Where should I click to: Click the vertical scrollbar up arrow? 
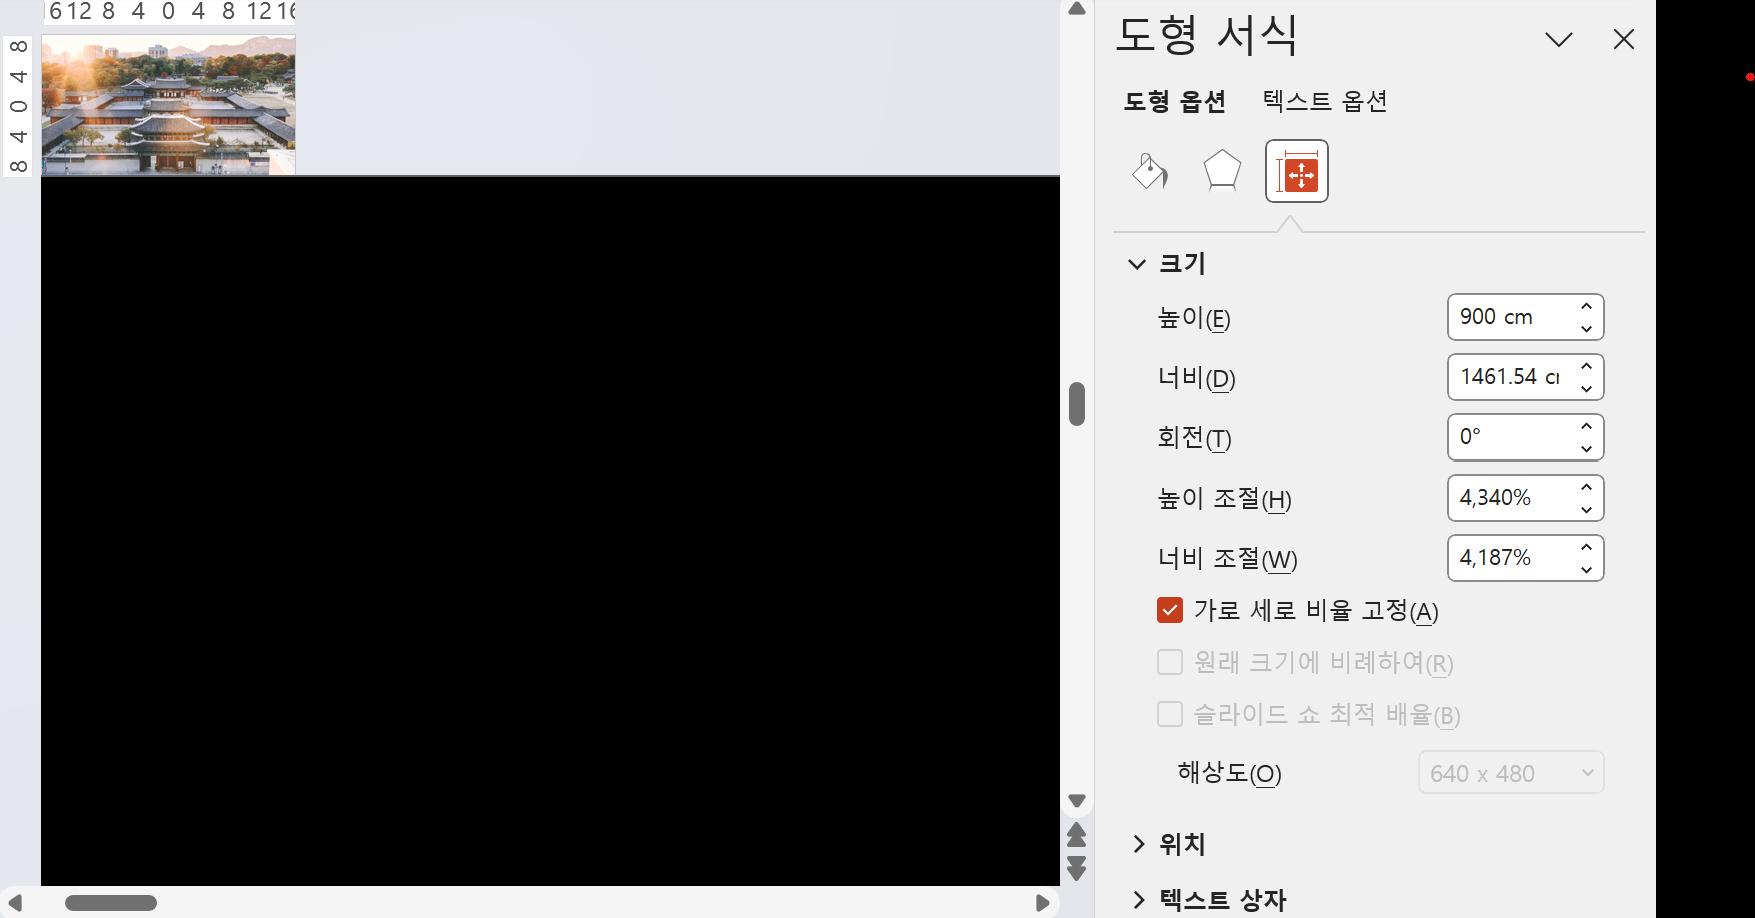pyautogui.click(x=1077, y=8)
